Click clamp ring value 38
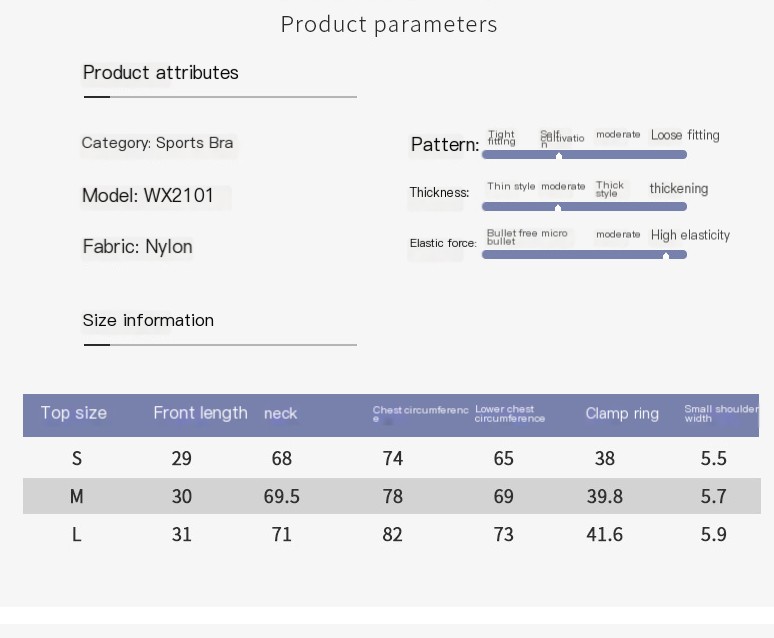Screen dimensions: 774x638 pyautogui.click(x=605, y=459)
